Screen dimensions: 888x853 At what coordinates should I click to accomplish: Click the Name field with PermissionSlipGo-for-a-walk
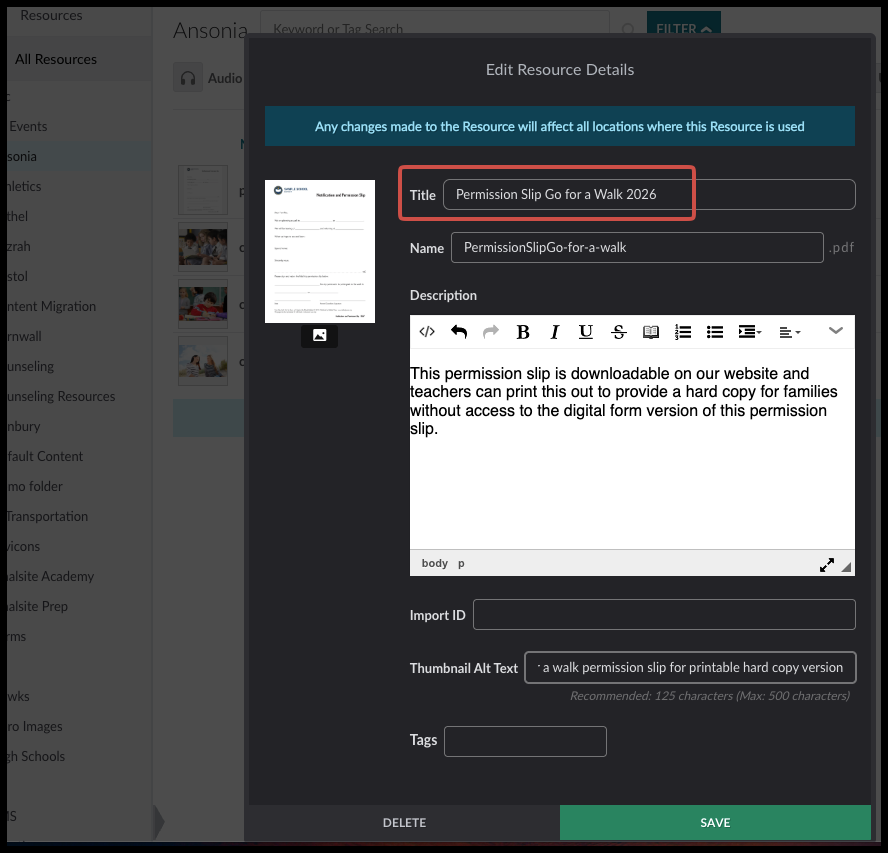637,248
